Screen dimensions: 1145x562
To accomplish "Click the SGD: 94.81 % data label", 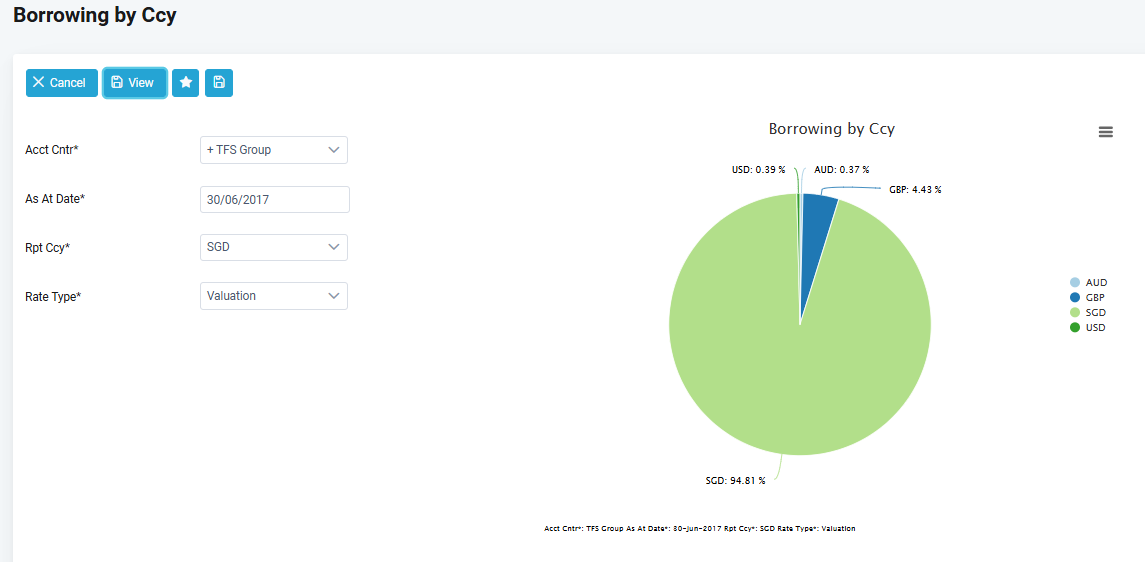I will 735,481.
